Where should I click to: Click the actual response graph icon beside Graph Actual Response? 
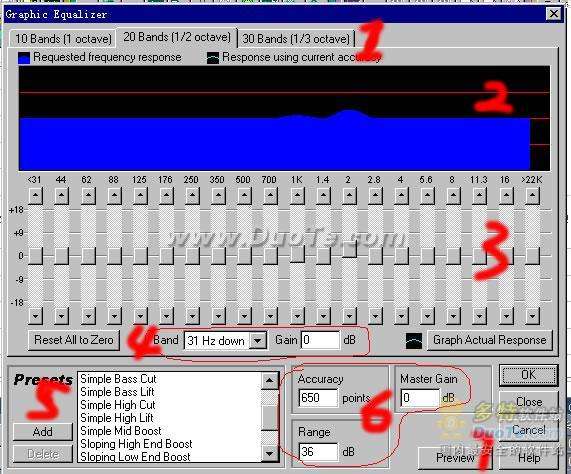point(414,341)
